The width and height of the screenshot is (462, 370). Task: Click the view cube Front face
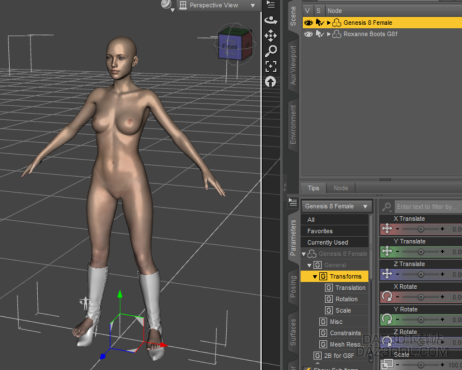[230, 47]
